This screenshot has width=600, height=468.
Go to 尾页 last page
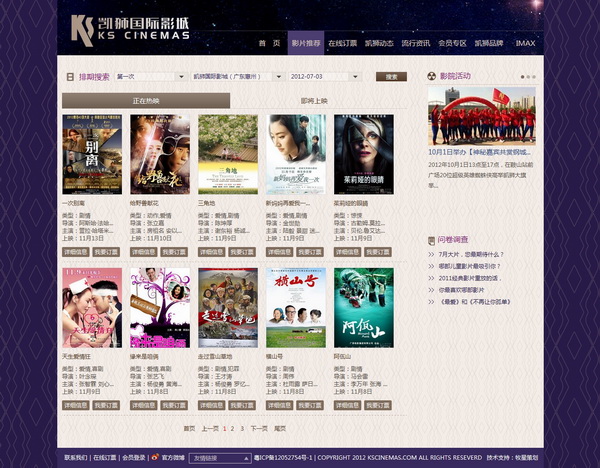(280, 429)
